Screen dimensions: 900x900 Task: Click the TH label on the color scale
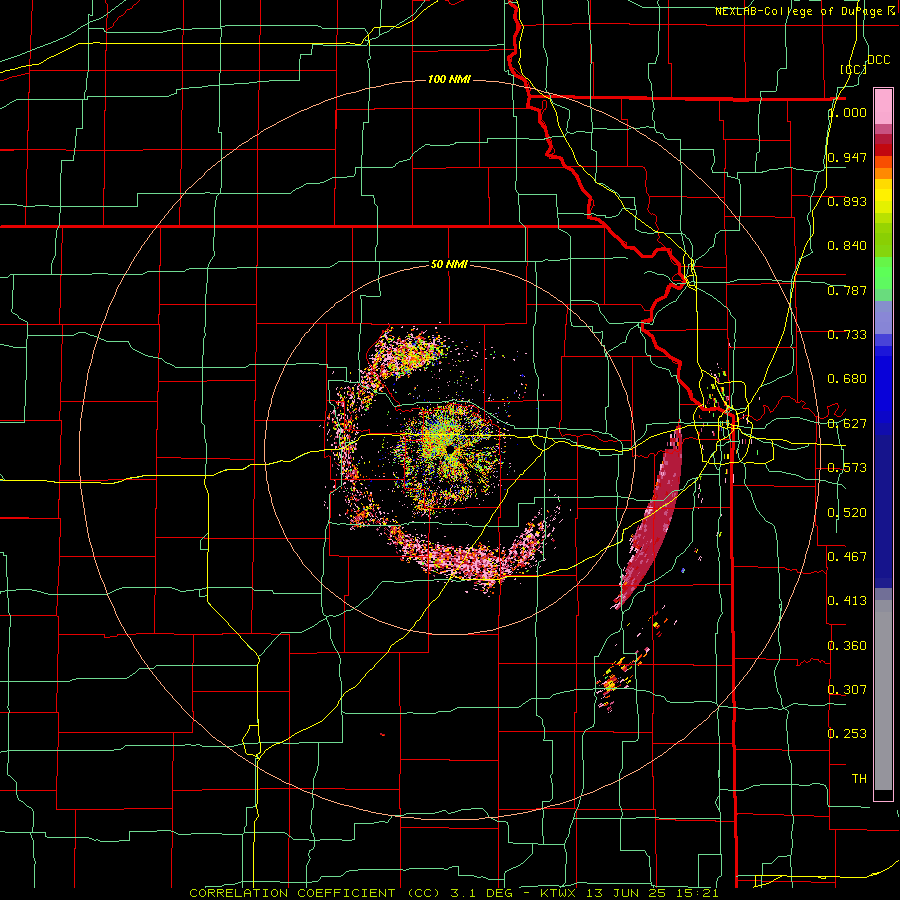859,778
